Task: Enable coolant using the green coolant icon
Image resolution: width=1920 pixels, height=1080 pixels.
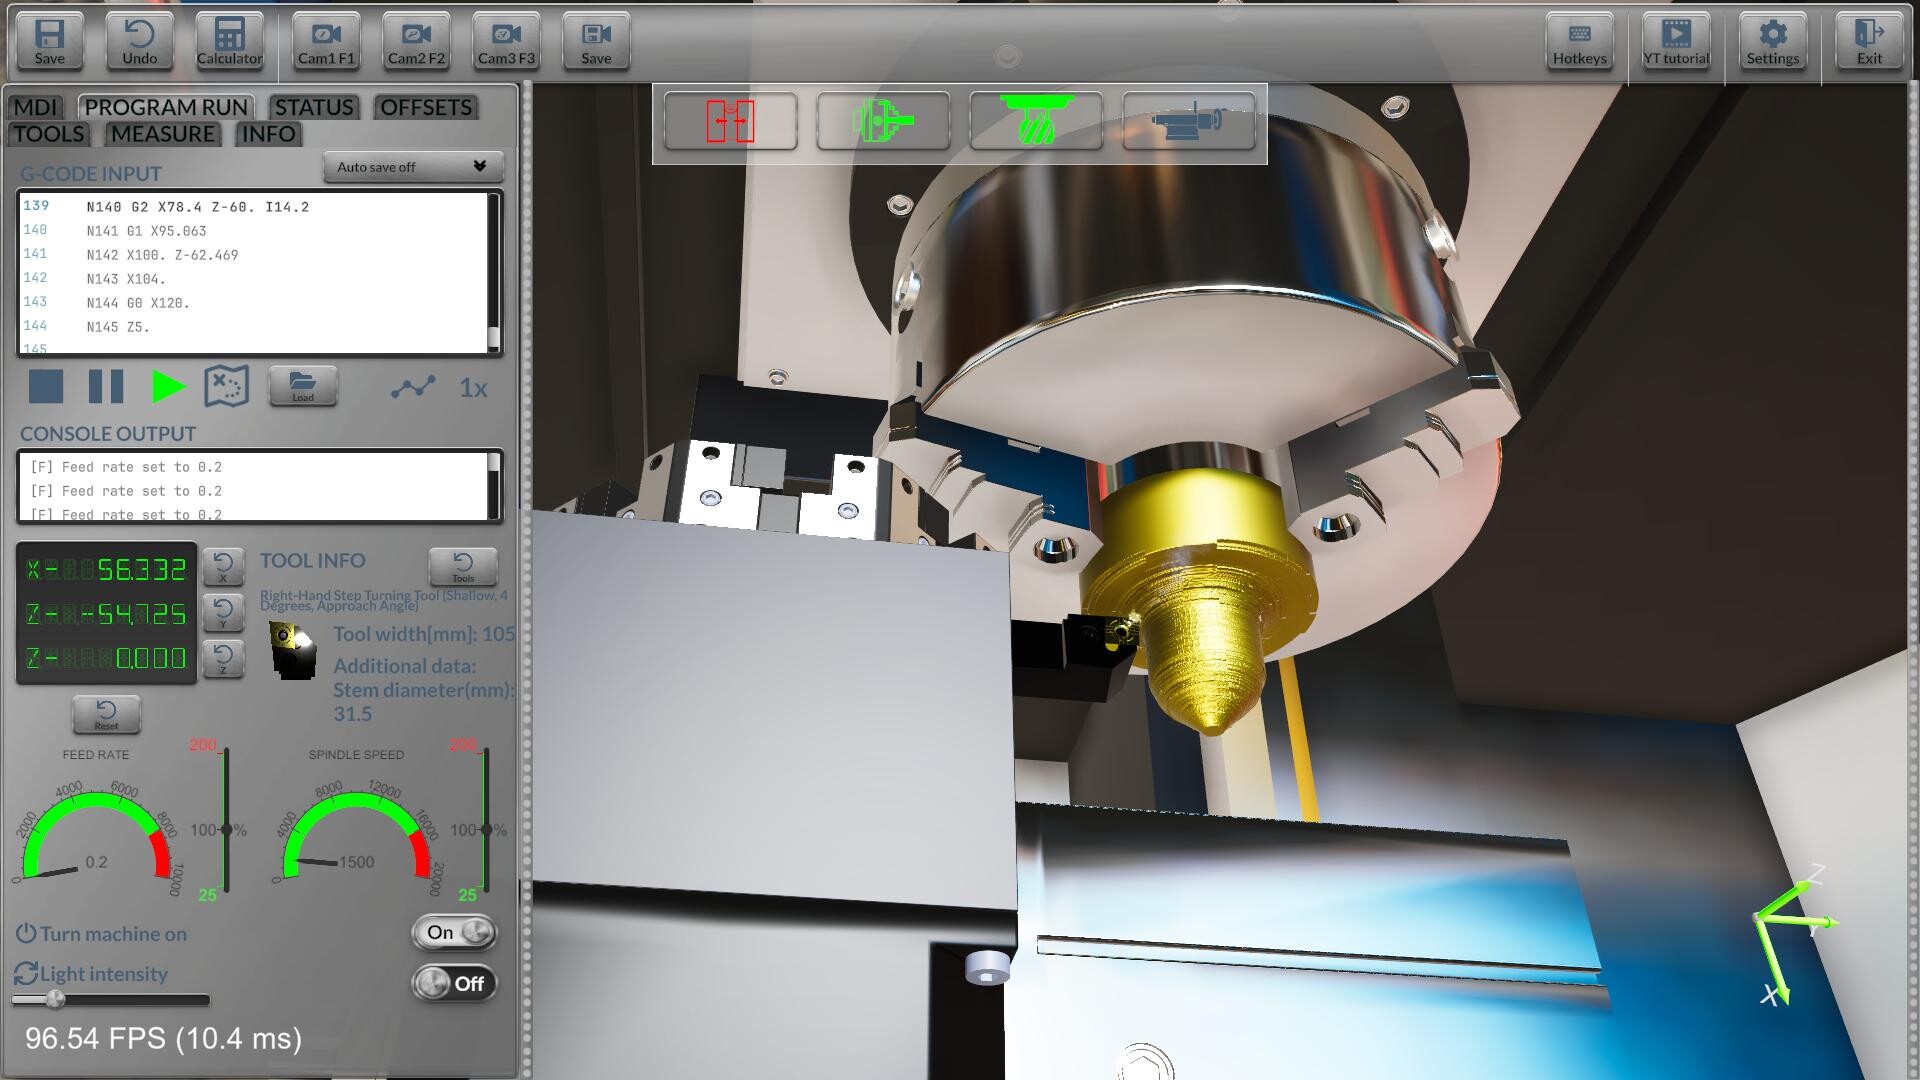Action: (1035, 120)
